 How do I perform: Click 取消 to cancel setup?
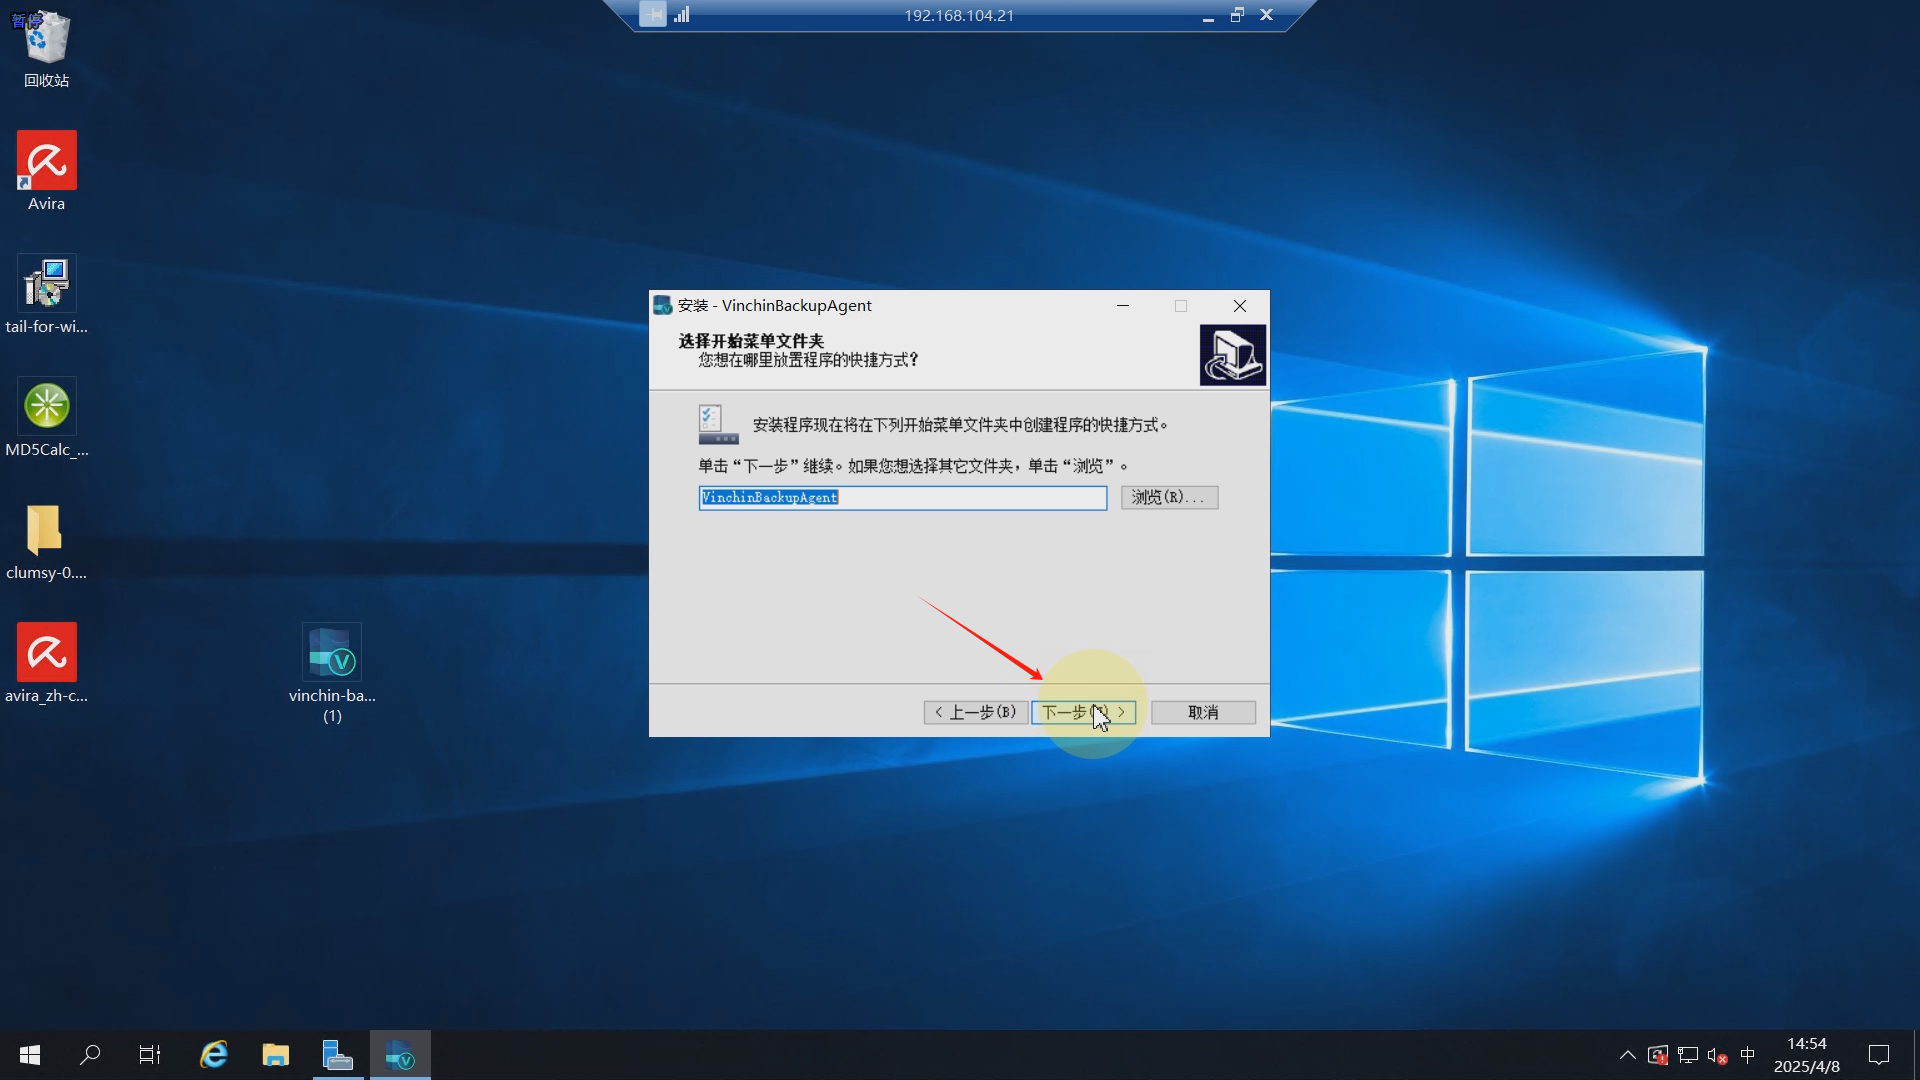pos(1203,712)
